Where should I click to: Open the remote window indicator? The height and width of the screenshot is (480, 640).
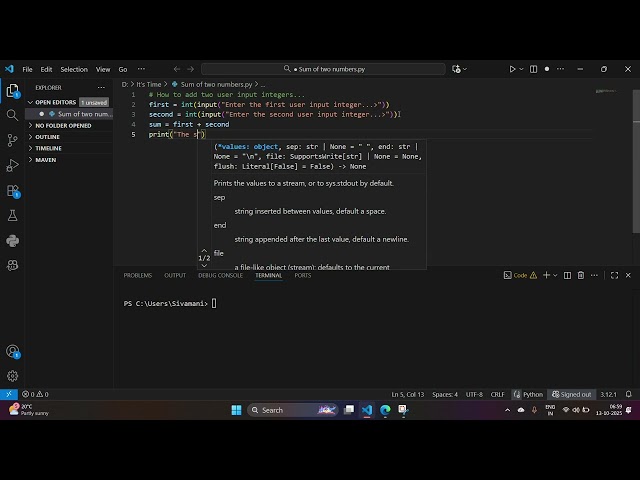pyautogui.click(x=9, y=394)
